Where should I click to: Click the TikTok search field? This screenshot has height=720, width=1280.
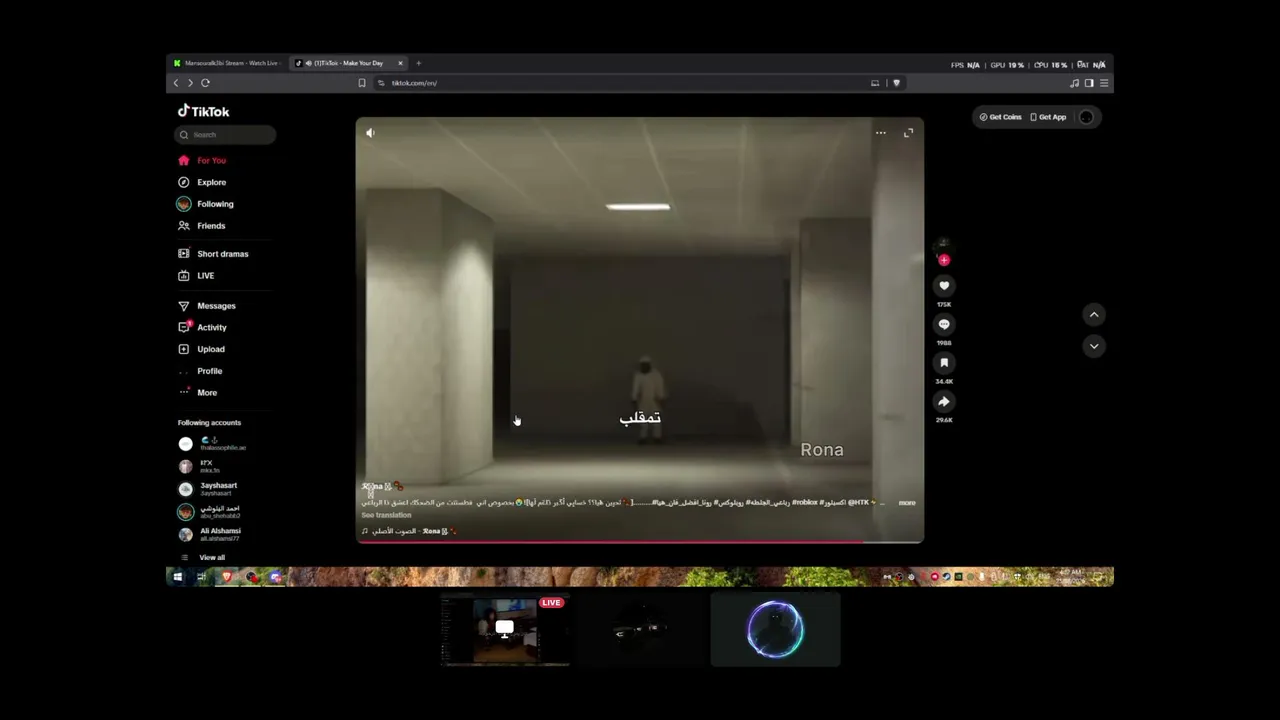coord(225,134)
